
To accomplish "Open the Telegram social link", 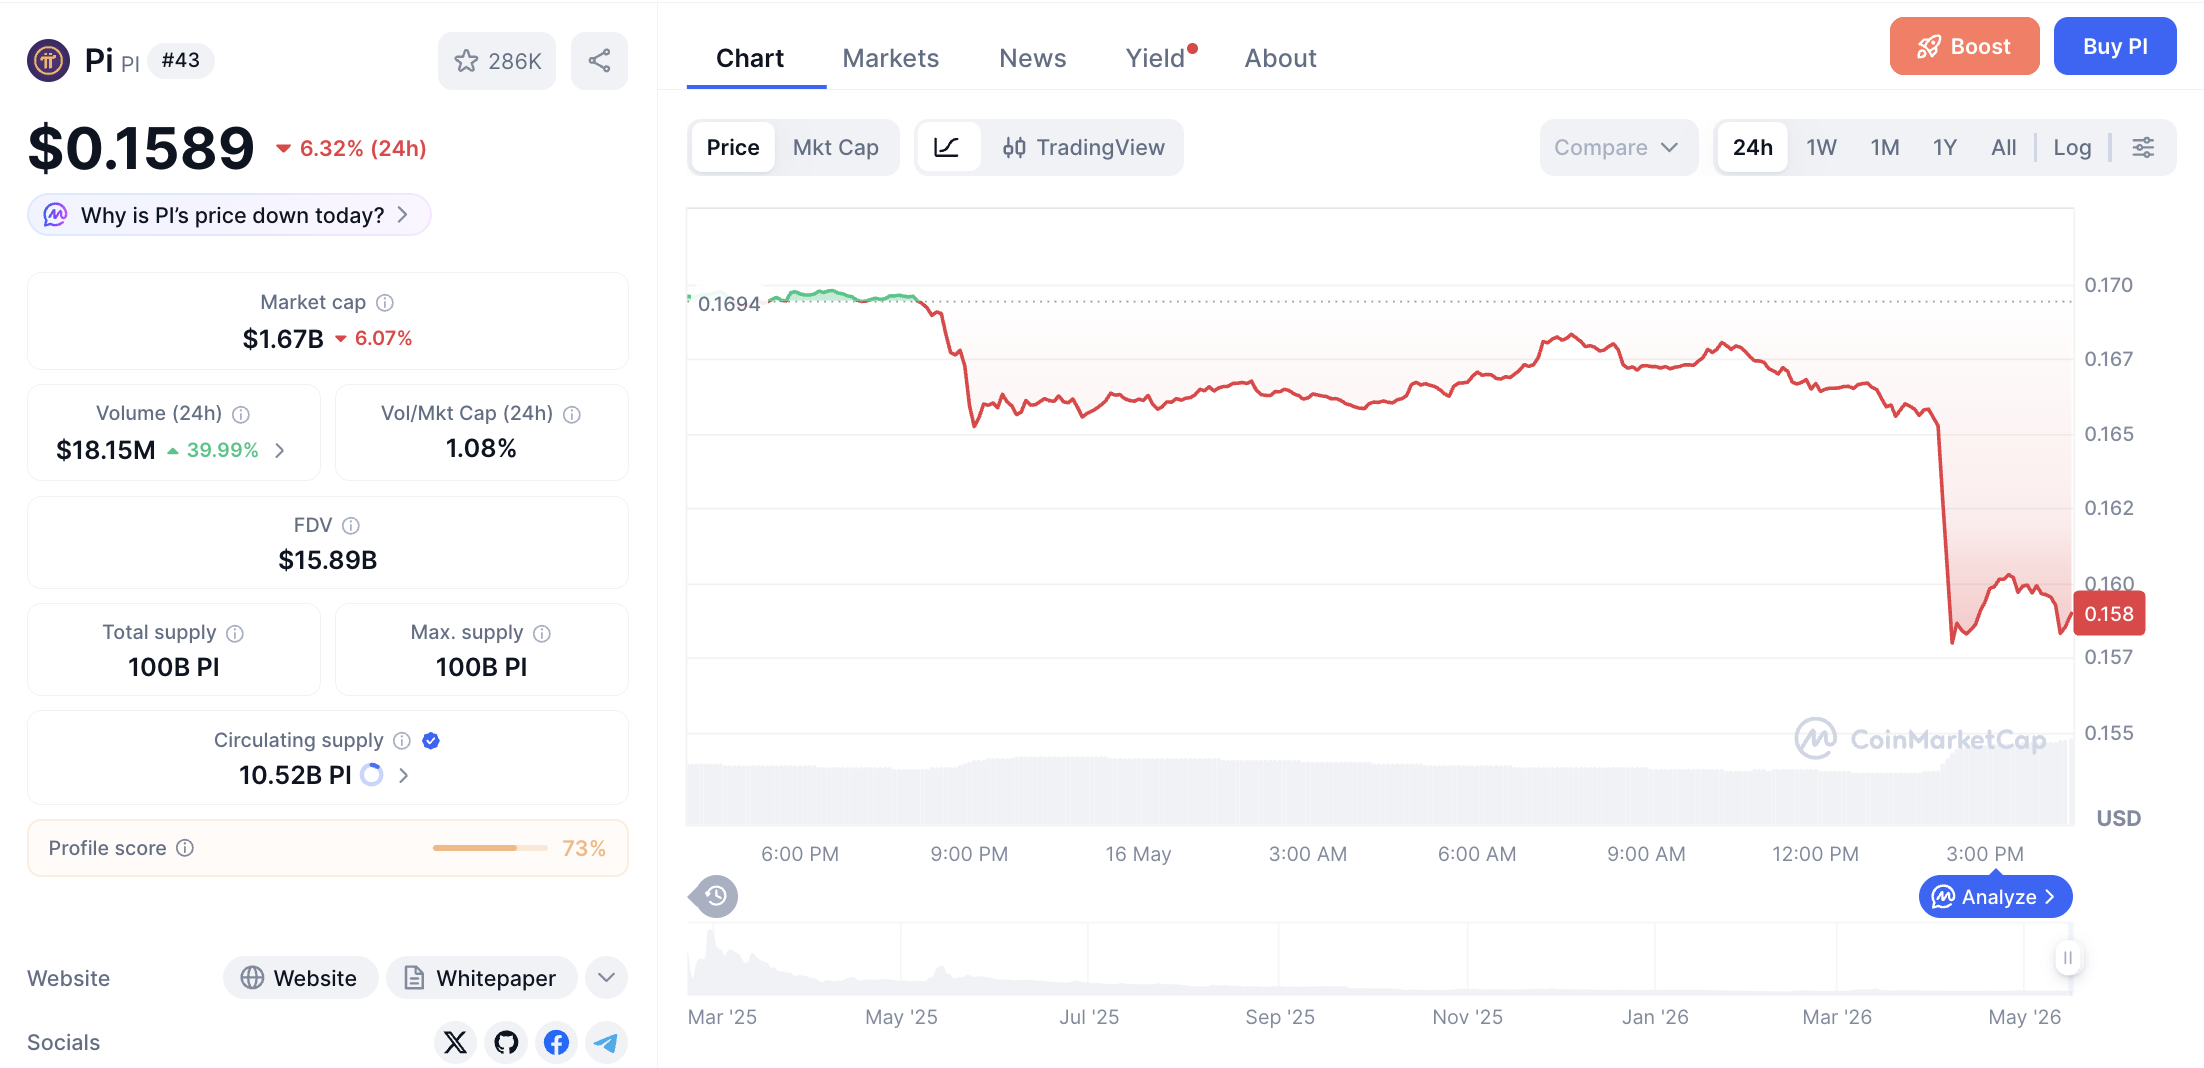I will [x=606, y=1042].
